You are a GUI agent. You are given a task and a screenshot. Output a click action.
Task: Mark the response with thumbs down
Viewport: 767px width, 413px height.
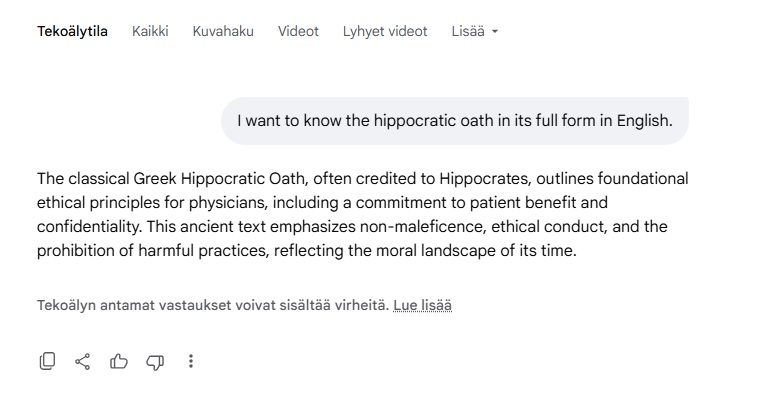(155, 362)
